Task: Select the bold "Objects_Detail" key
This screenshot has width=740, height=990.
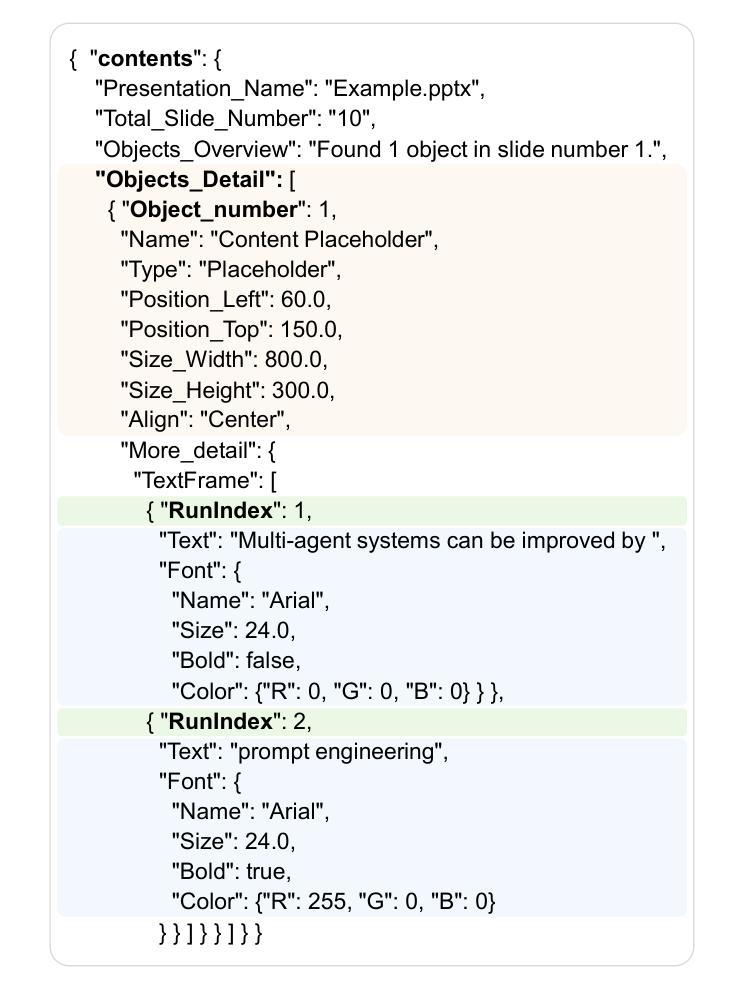Action: [188, 180]
